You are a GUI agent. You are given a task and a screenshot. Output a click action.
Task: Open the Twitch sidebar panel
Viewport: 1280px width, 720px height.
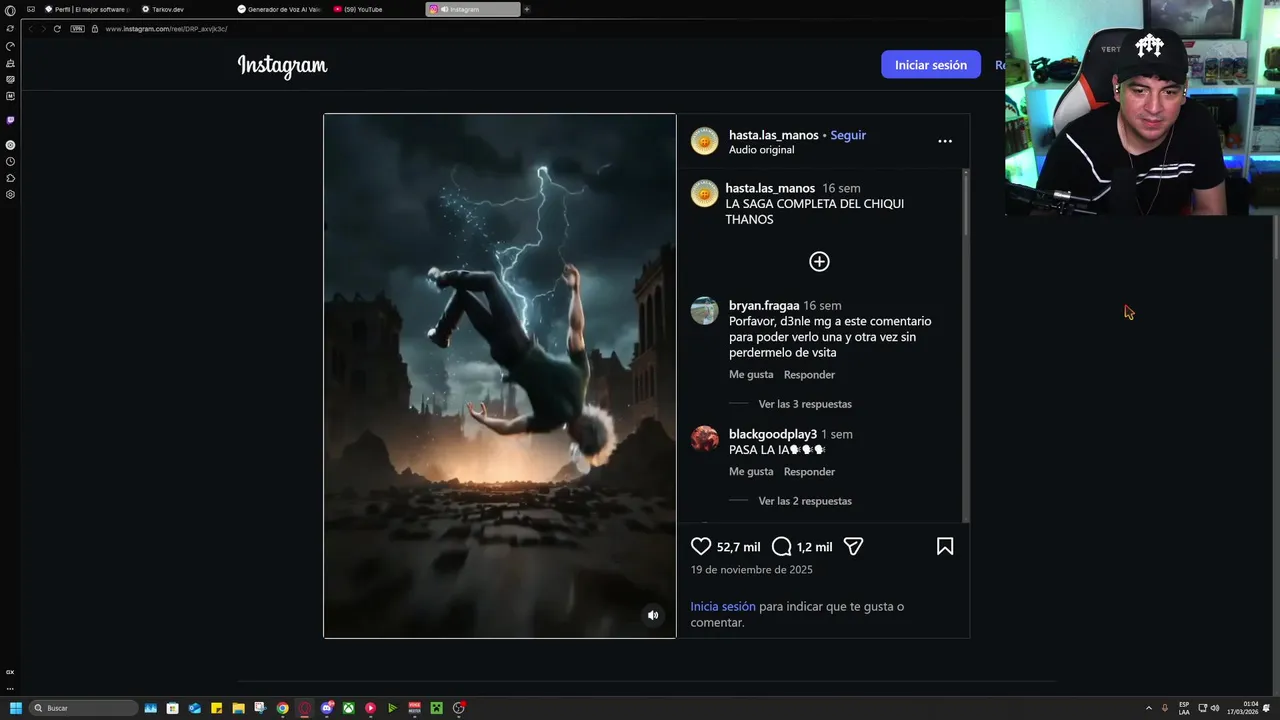pyautogui.click(x=10, y=120)
